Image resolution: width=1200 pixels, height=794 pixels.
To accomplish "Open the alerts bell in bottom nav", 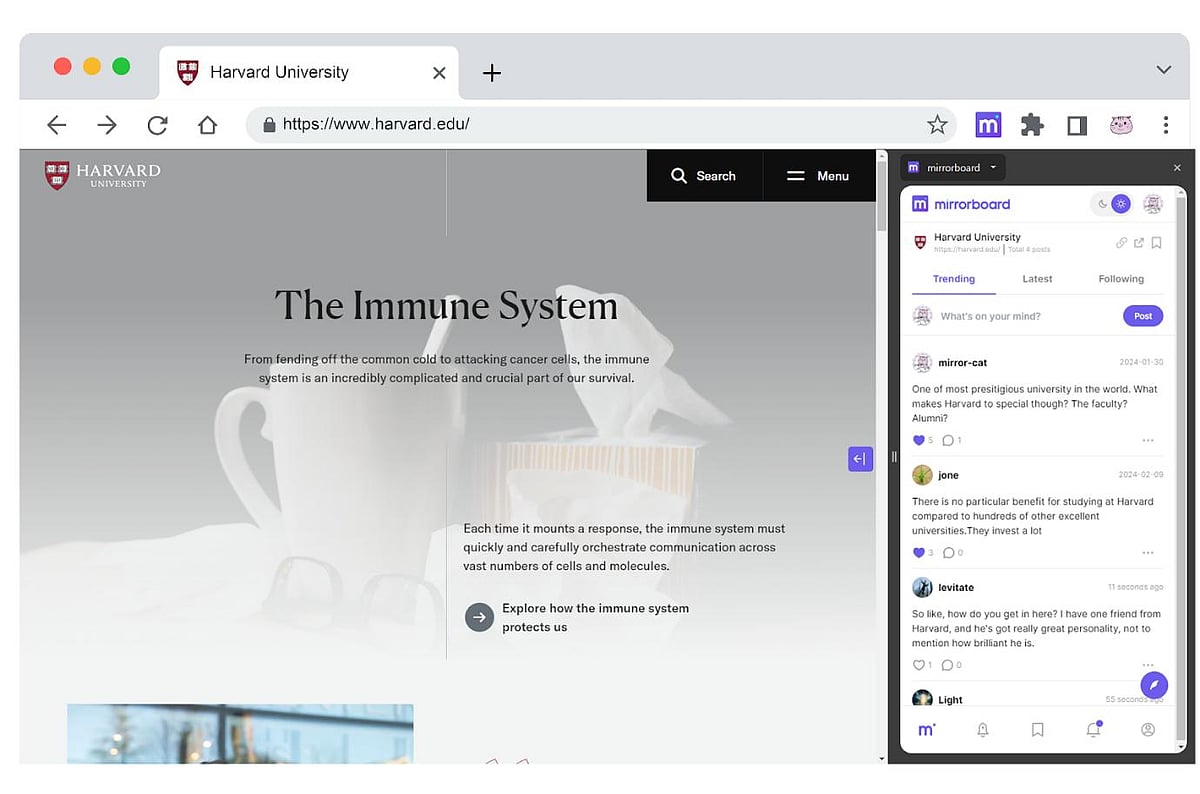I will 983,730.
